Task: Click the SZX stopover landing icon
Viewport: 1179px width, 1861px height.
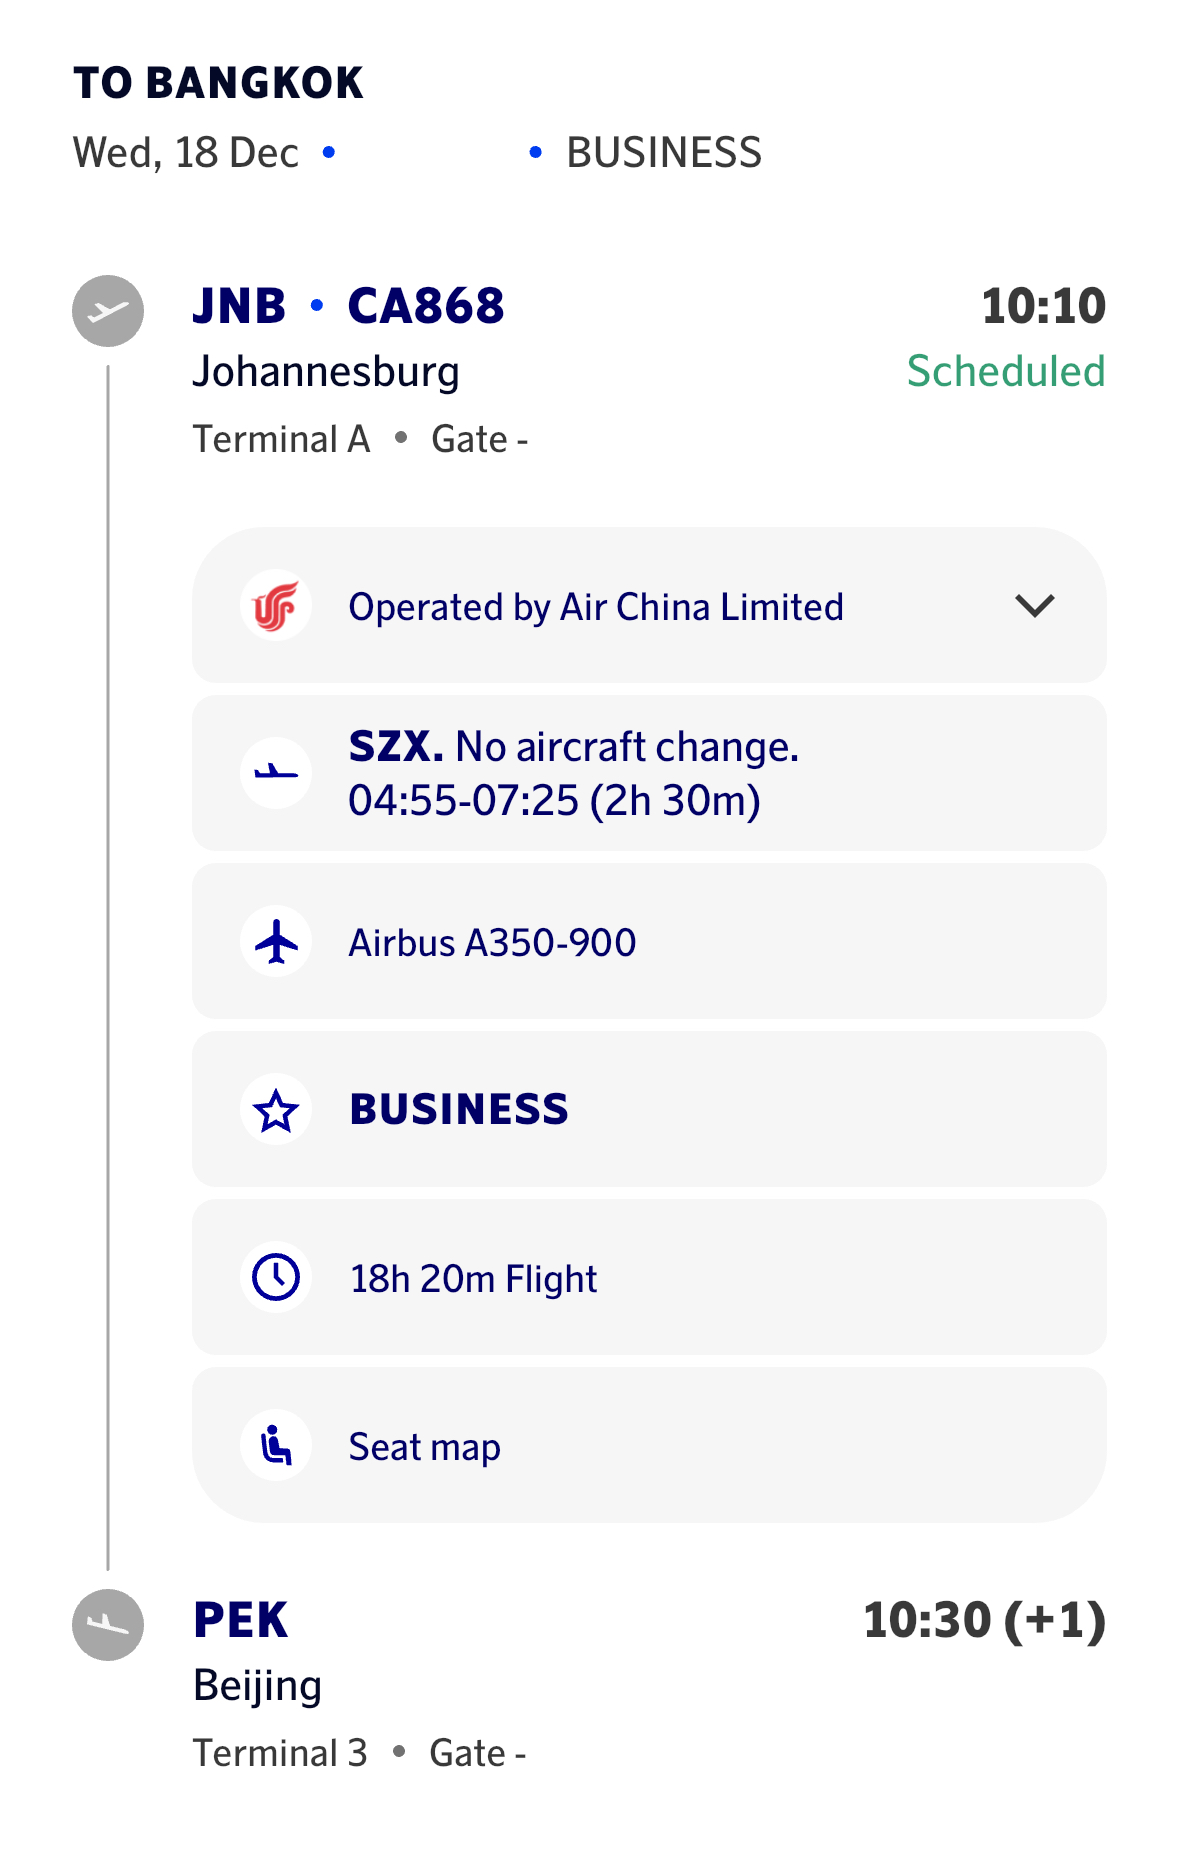Action: [276, 773]
